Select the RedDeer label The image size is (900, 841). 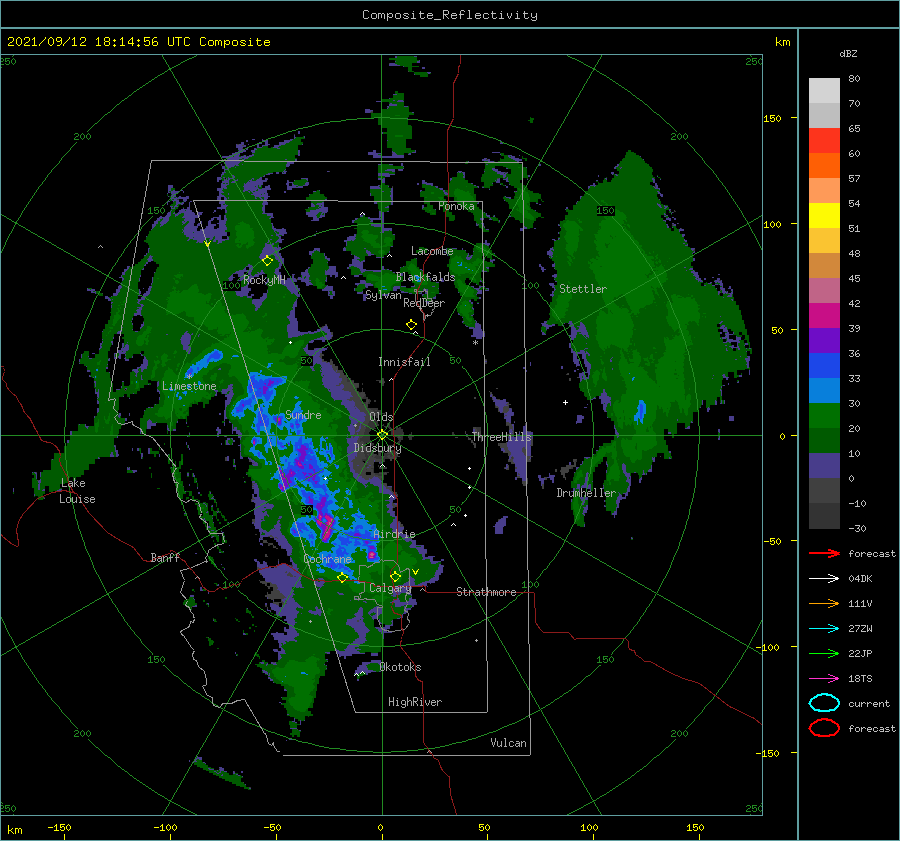(x=424, y=303)
